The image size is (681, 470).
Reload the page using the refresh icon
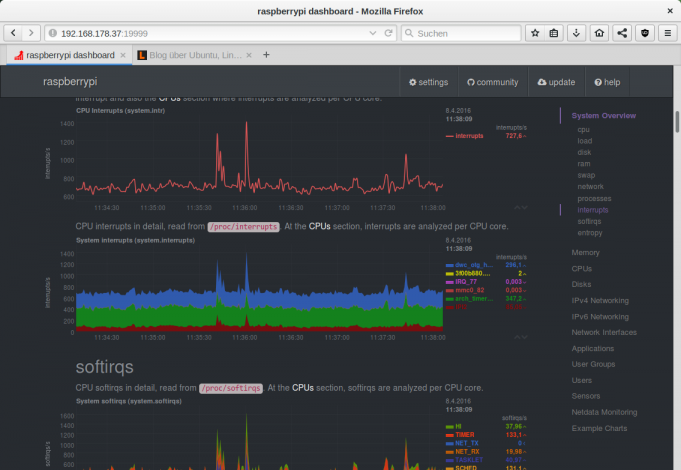tap(389, 33)
